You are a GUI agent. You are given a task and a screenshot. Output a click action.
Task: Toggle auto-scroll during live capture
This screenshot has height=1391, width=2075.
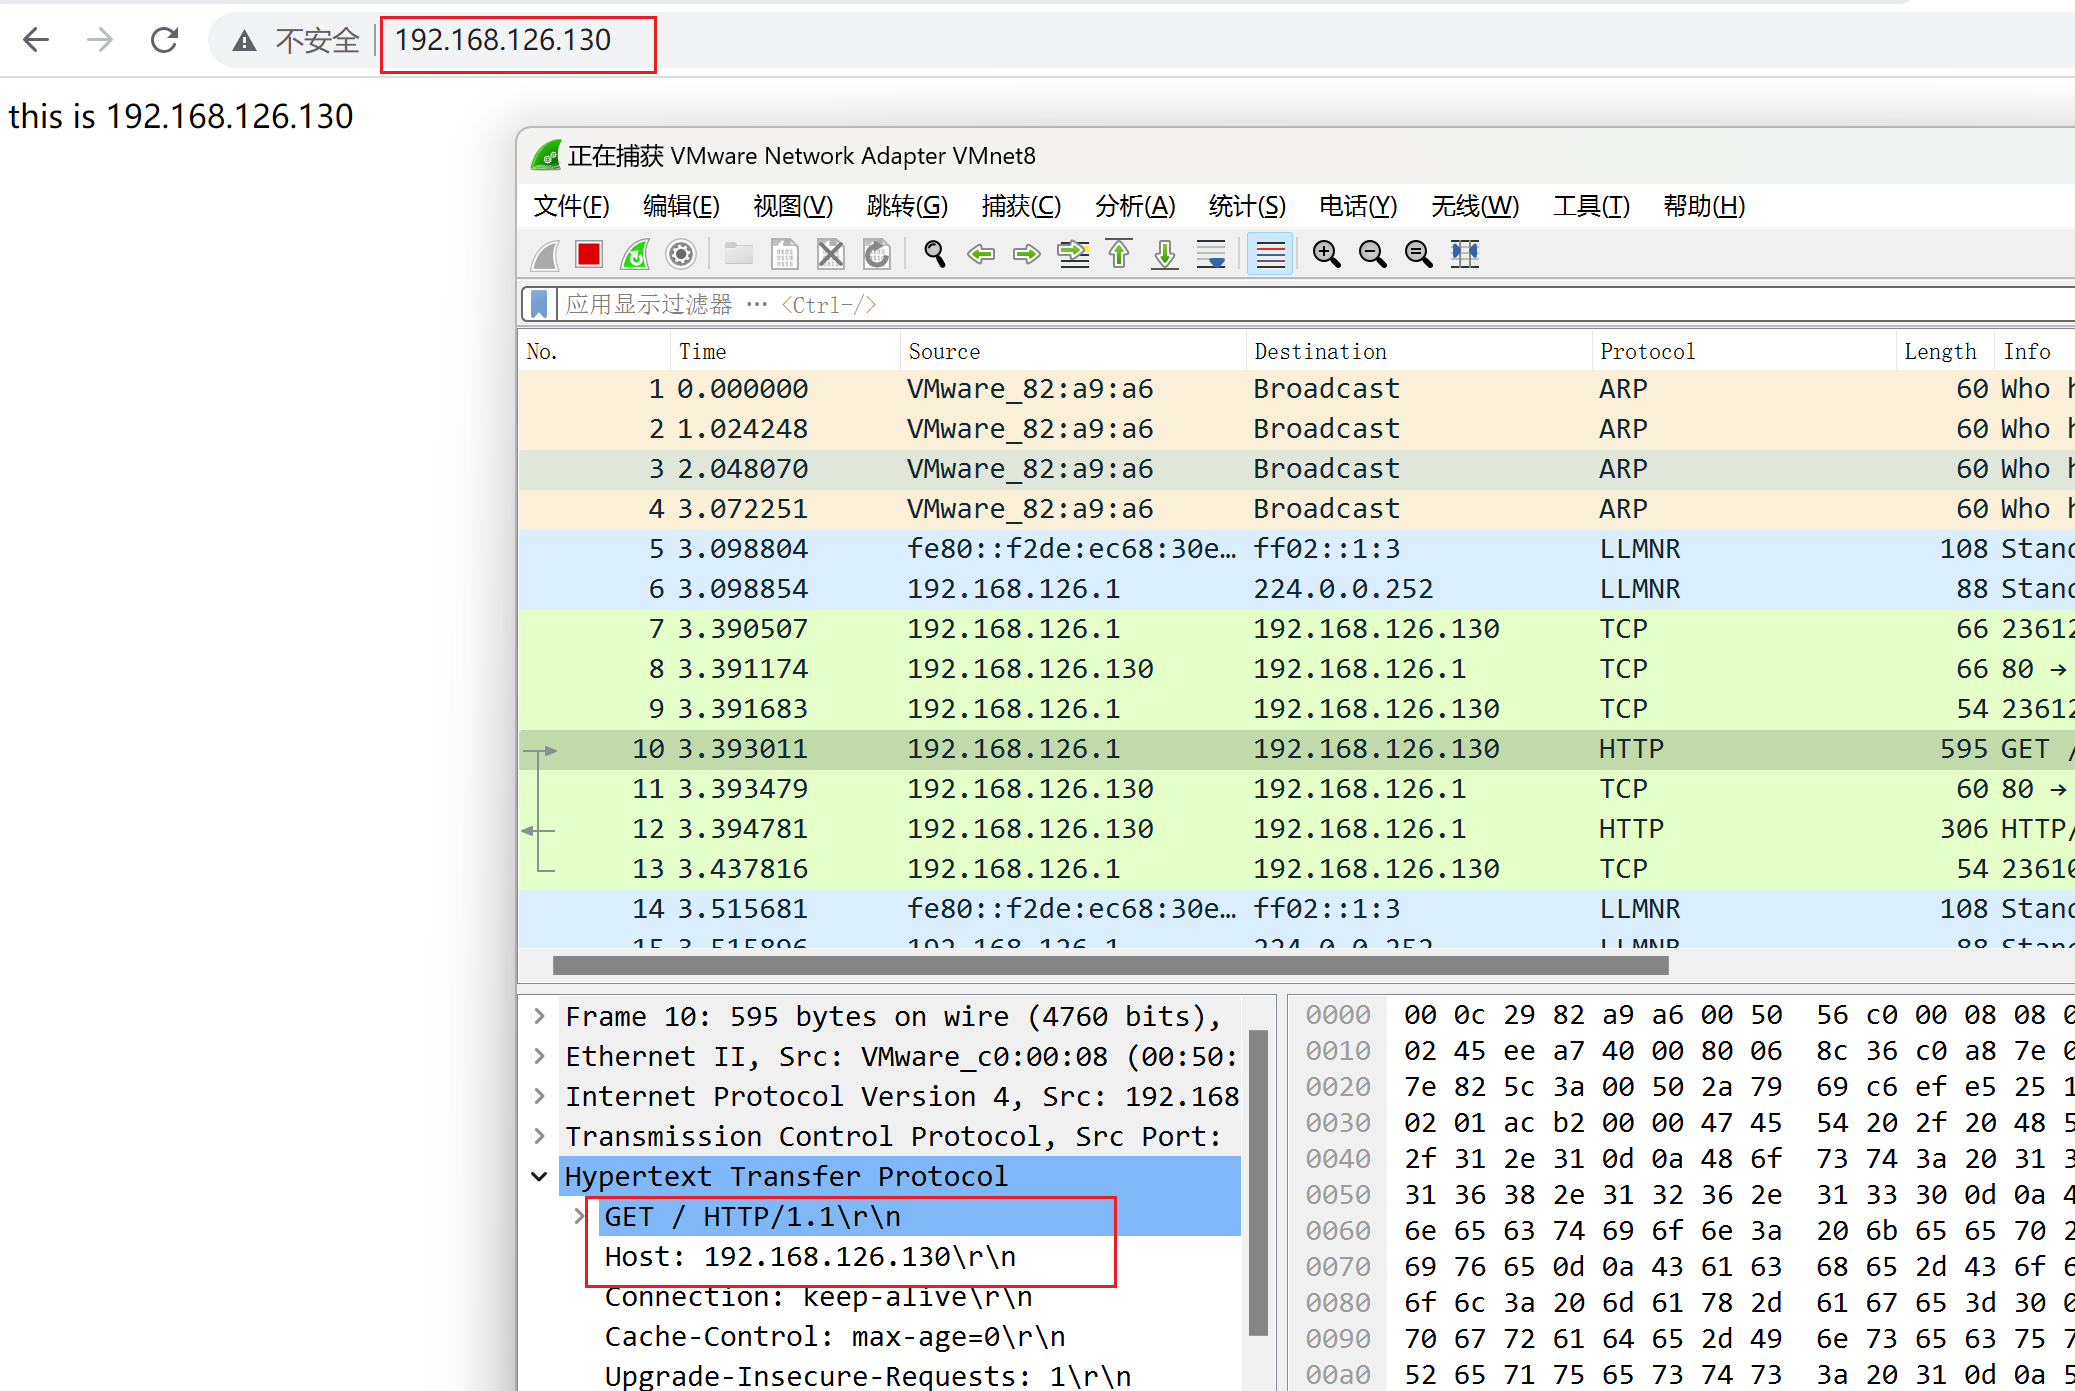1211,255
